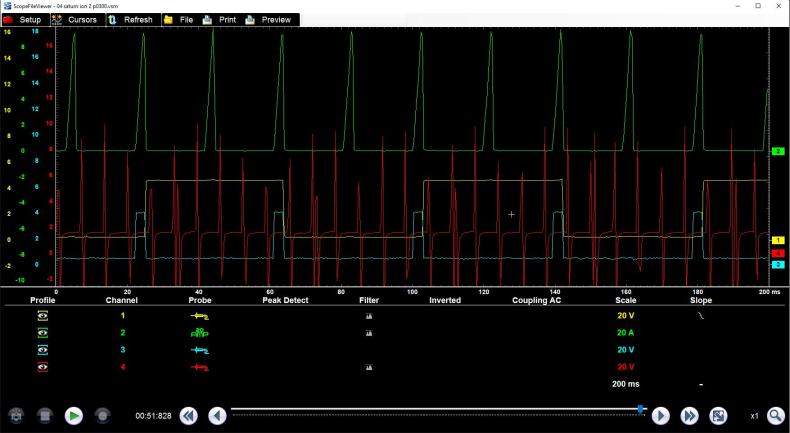Click channel 2 green amp probe icon
The height and width of the screenshot is (433, 790).
click(x=200, y=332)
